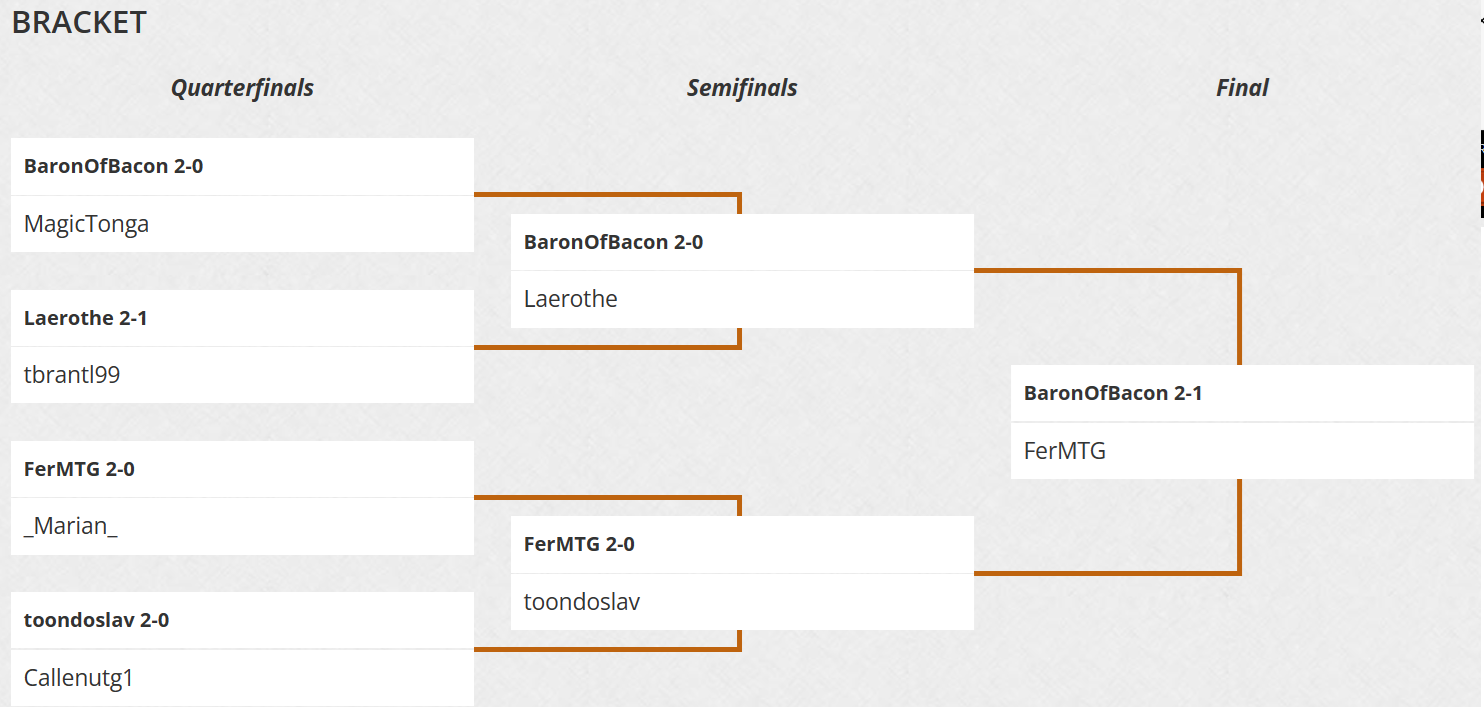Select the Semifinals round header
Screen dimensions: 1484x707
coord(742,88)
